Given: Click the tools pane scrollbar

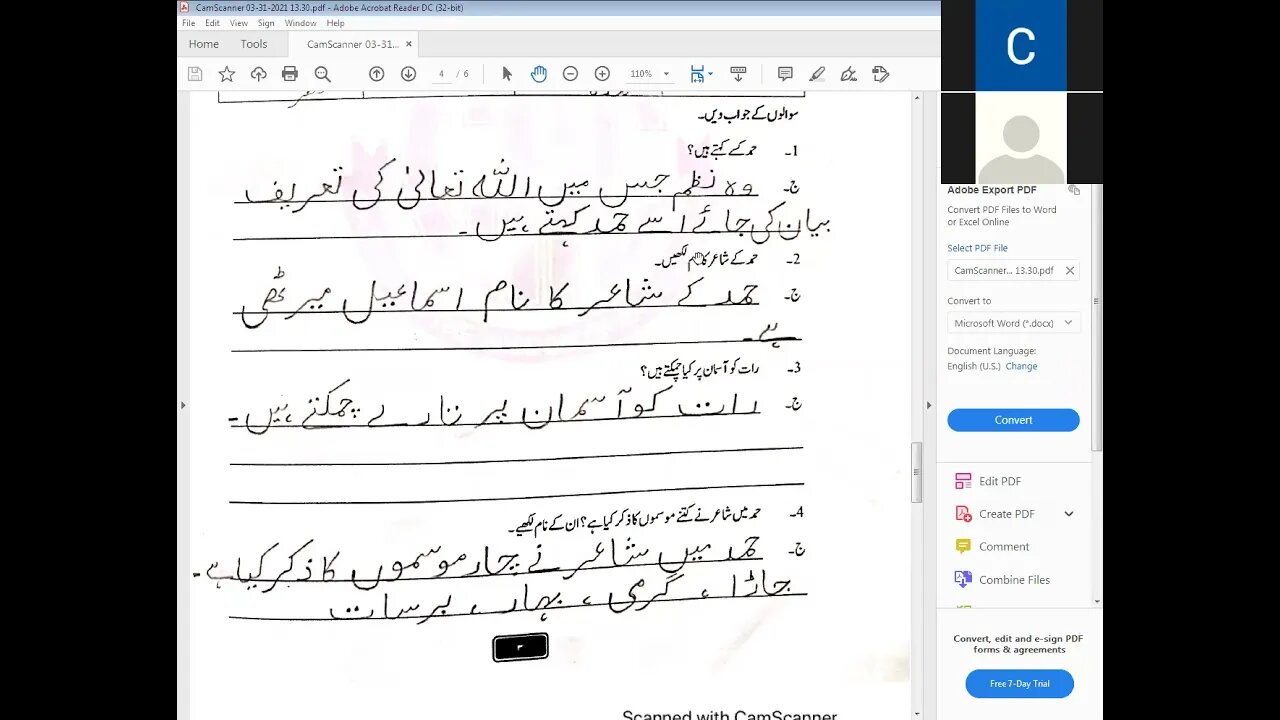Looking at the screenshot, I should [x=1097, y=320].
